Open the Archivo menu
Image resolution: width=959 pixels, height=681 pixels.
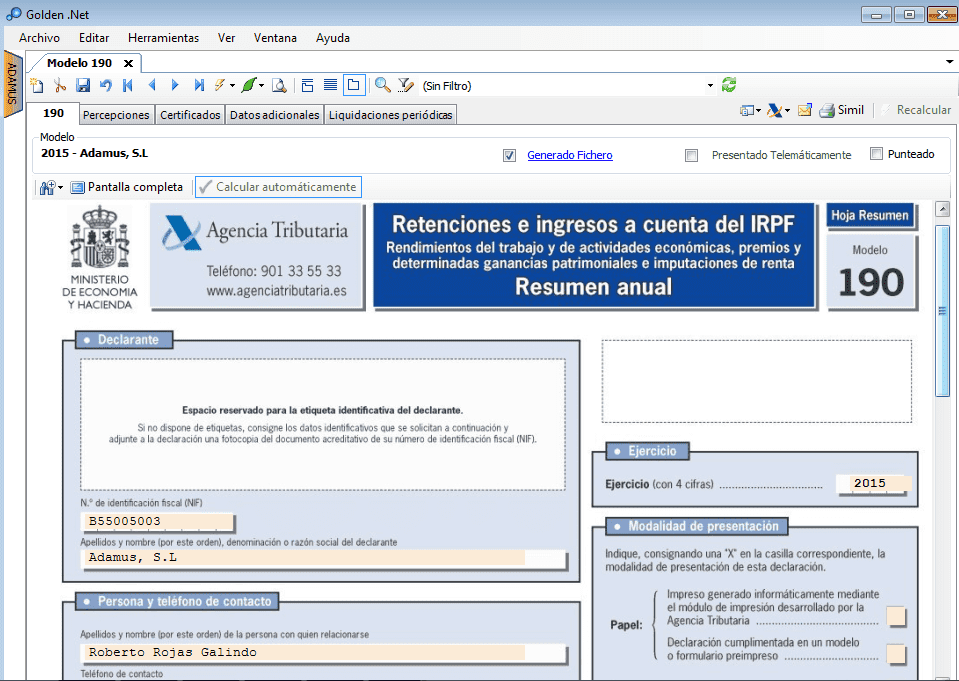click(x=39, y=38)
